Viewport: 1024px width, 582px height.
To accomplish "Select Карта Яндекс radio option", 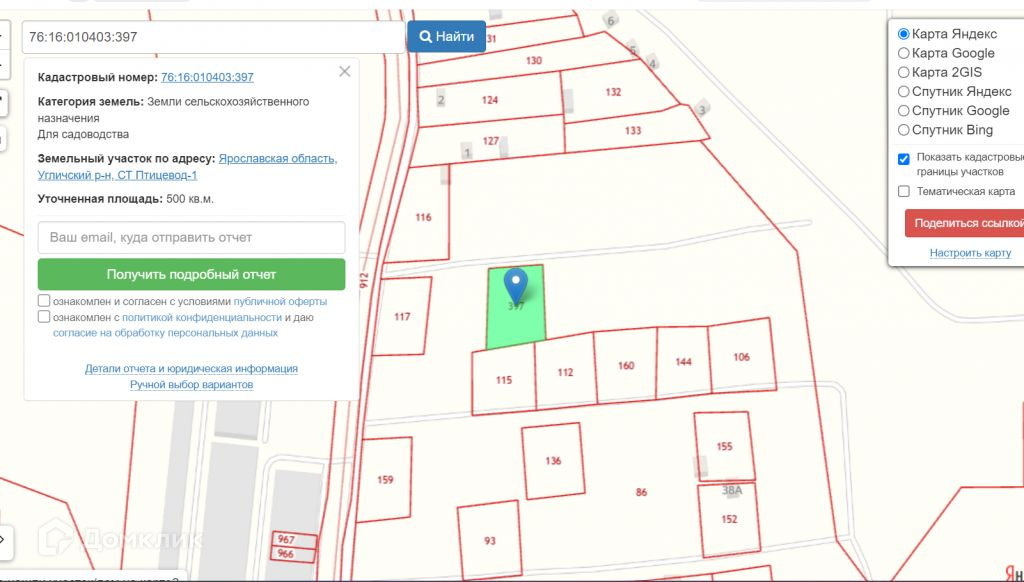I will (904, 34).
